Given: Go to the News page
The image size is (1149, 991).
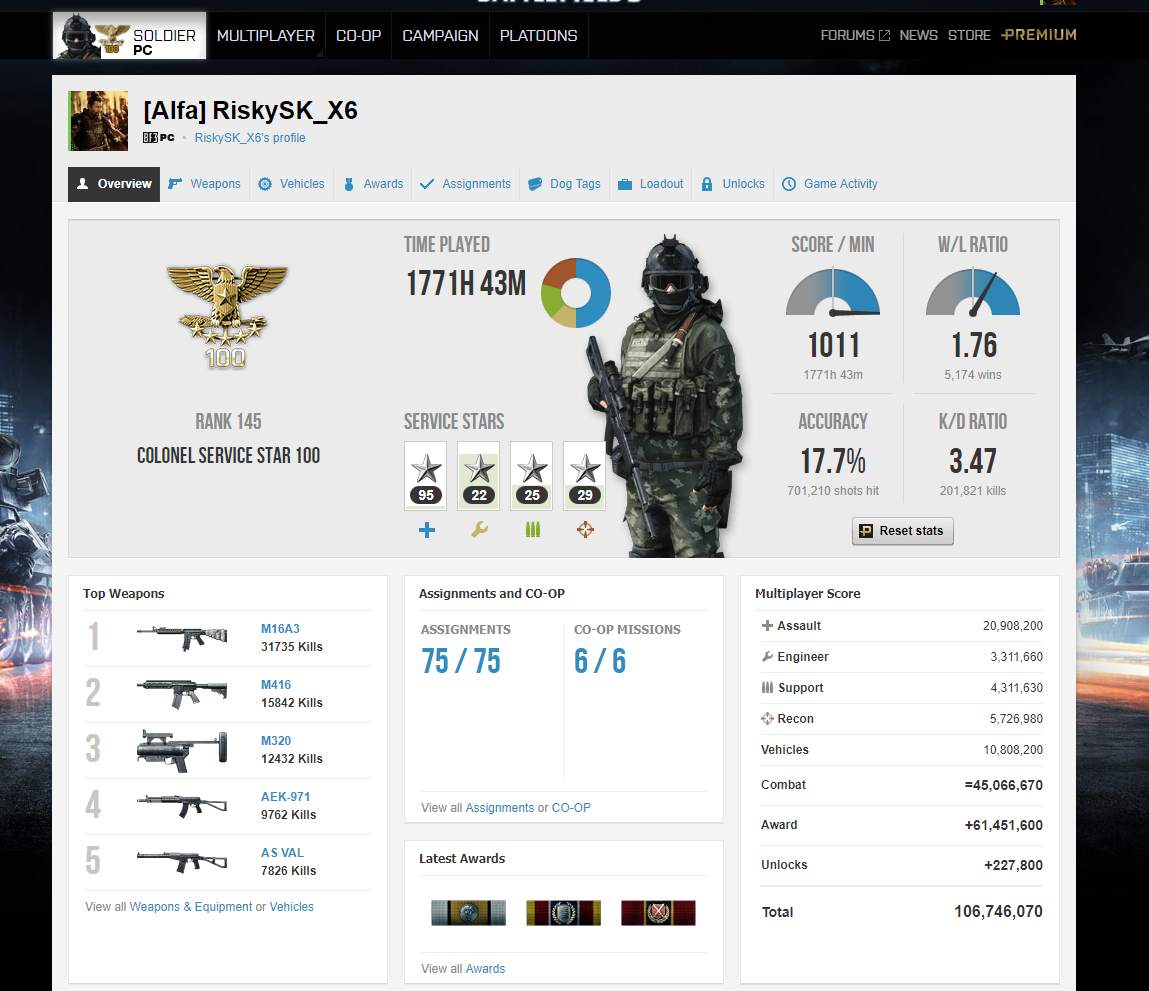Looking at the screenshot, I should 918,35.
